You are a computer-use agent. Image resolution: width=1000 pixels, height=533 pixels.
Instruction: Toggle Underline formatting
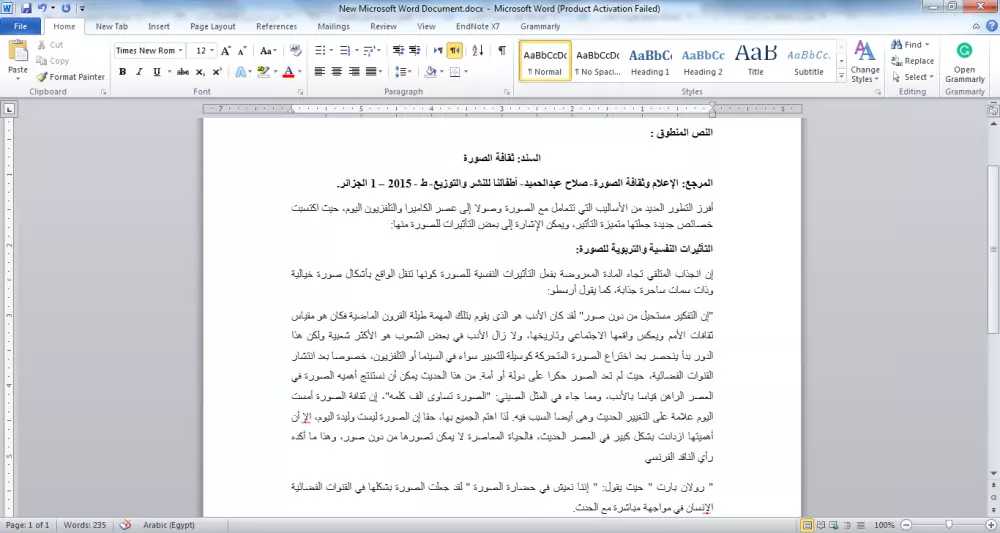click(156, 71)
